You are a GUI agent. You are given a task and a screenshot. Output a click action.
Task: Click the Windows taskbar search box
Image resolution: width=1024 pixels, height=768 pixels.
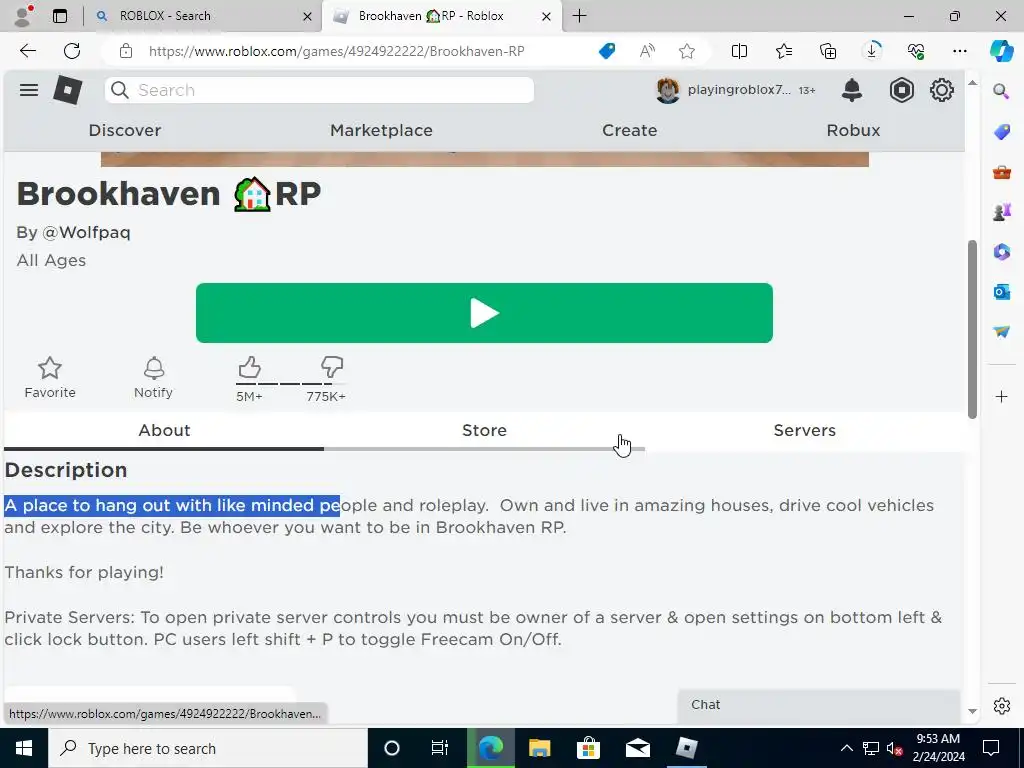click(x=208, y=748)
